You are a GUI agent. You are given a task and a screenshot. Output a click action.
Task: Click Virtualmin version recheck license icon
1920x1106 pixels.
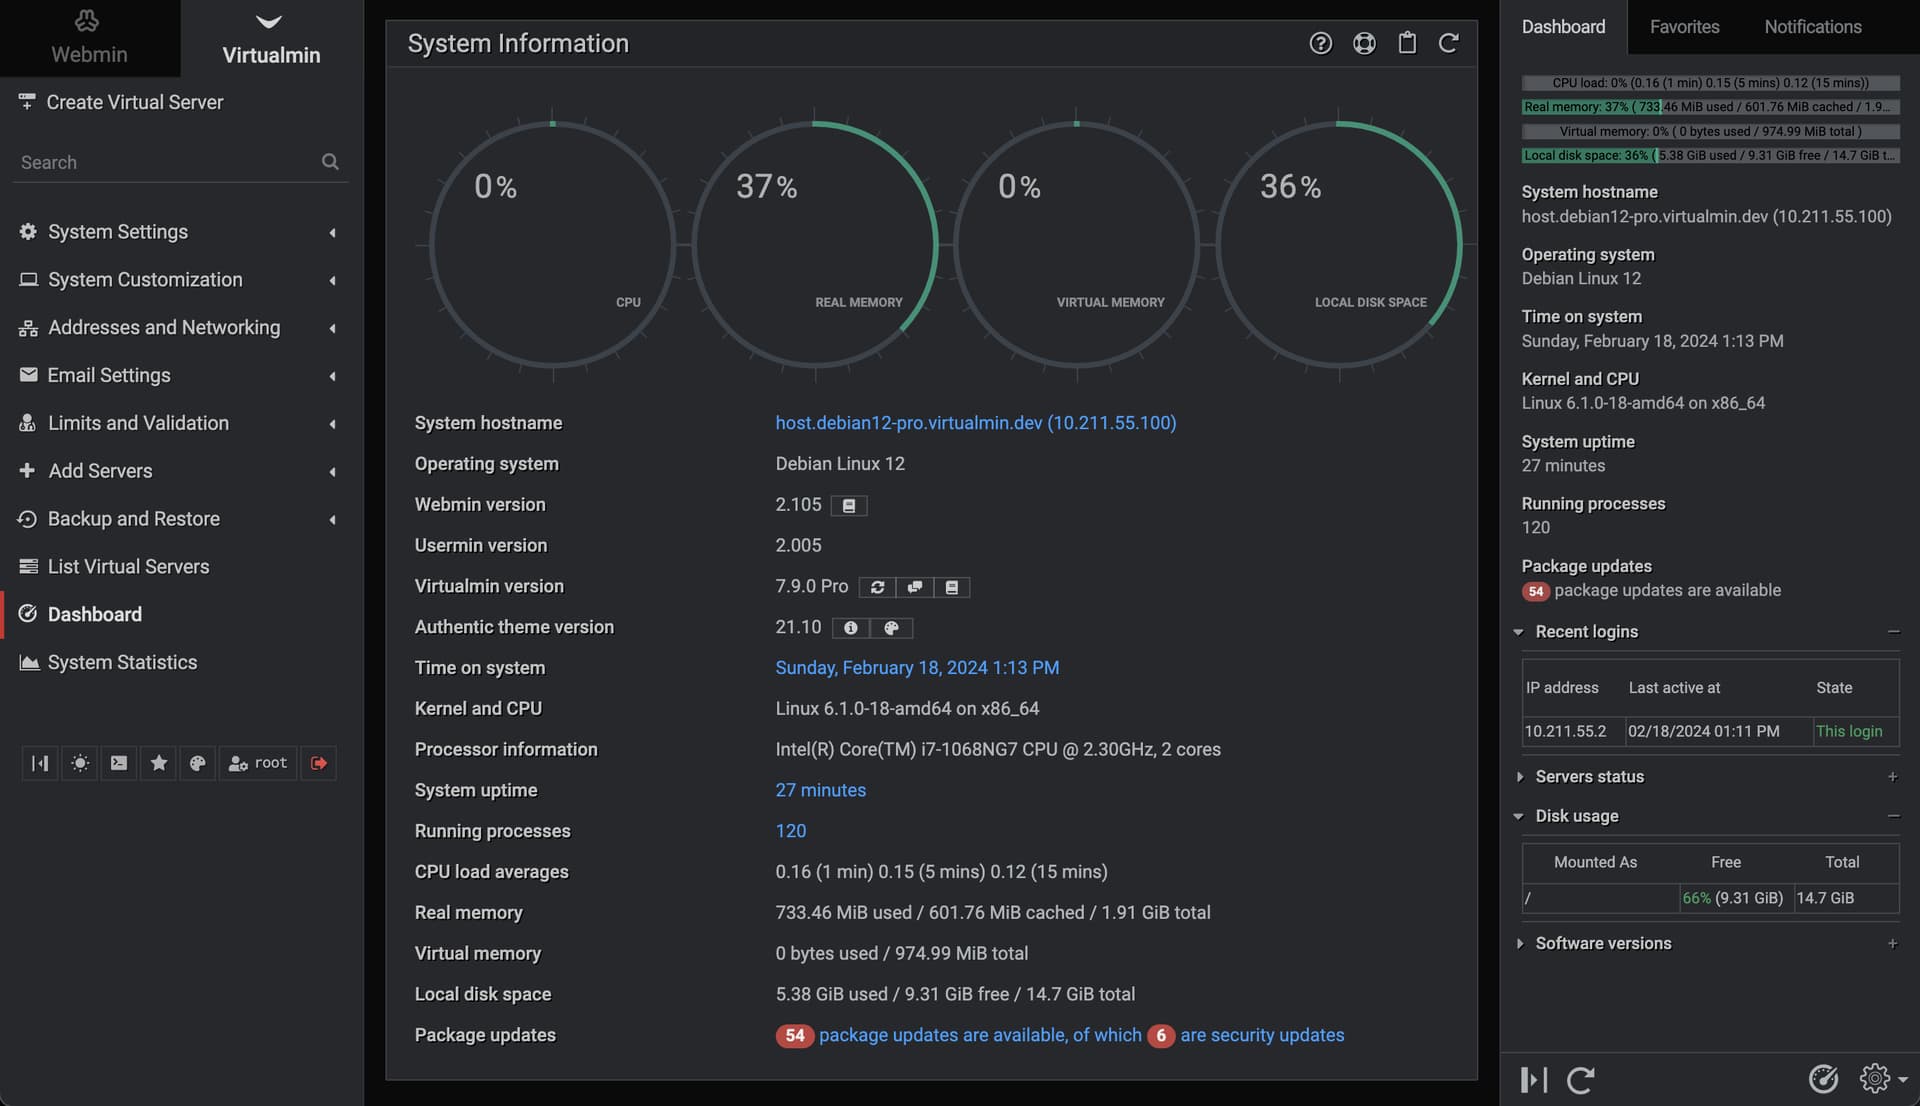click(x=877, y=587)
